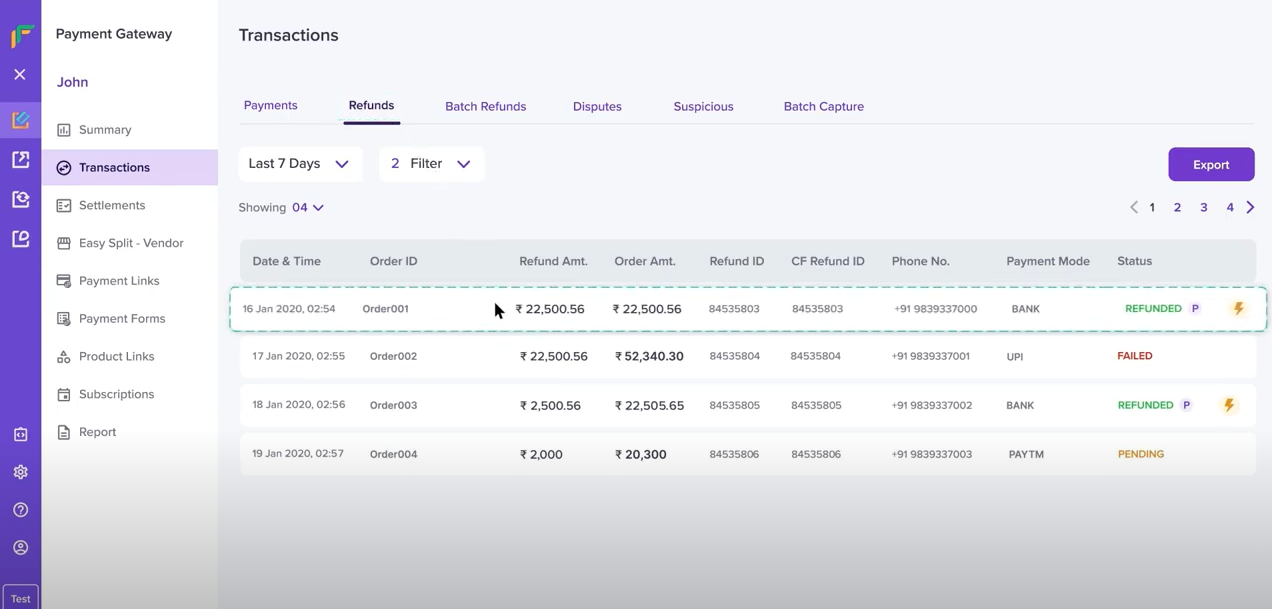The image size is (1272, 609).
Task: Click the Status column header
Action: tap(1134, 261)
